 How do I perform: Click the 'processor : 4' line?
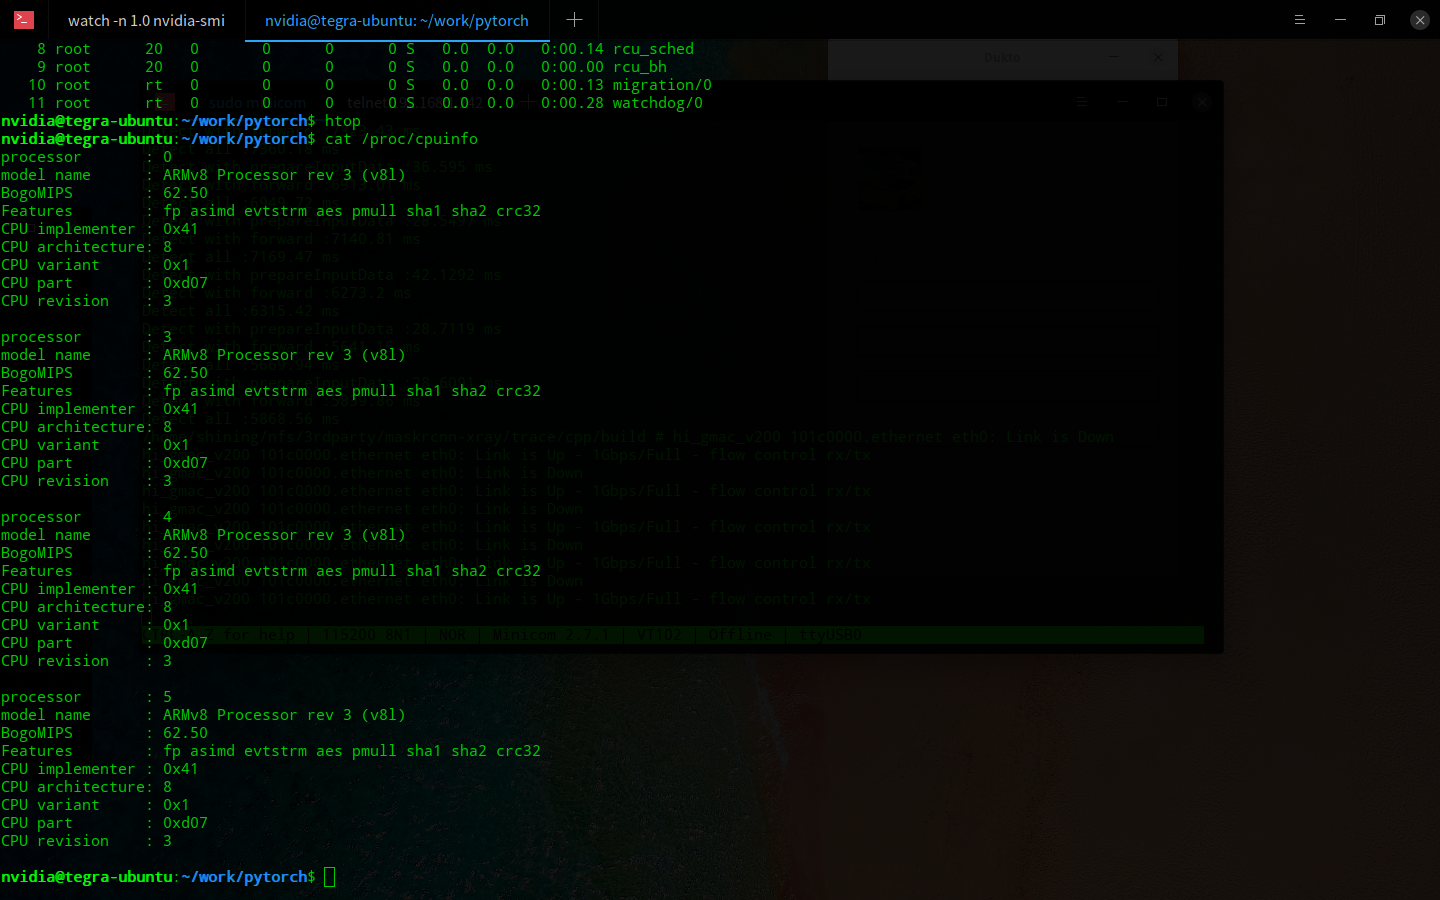pos(87,517)
